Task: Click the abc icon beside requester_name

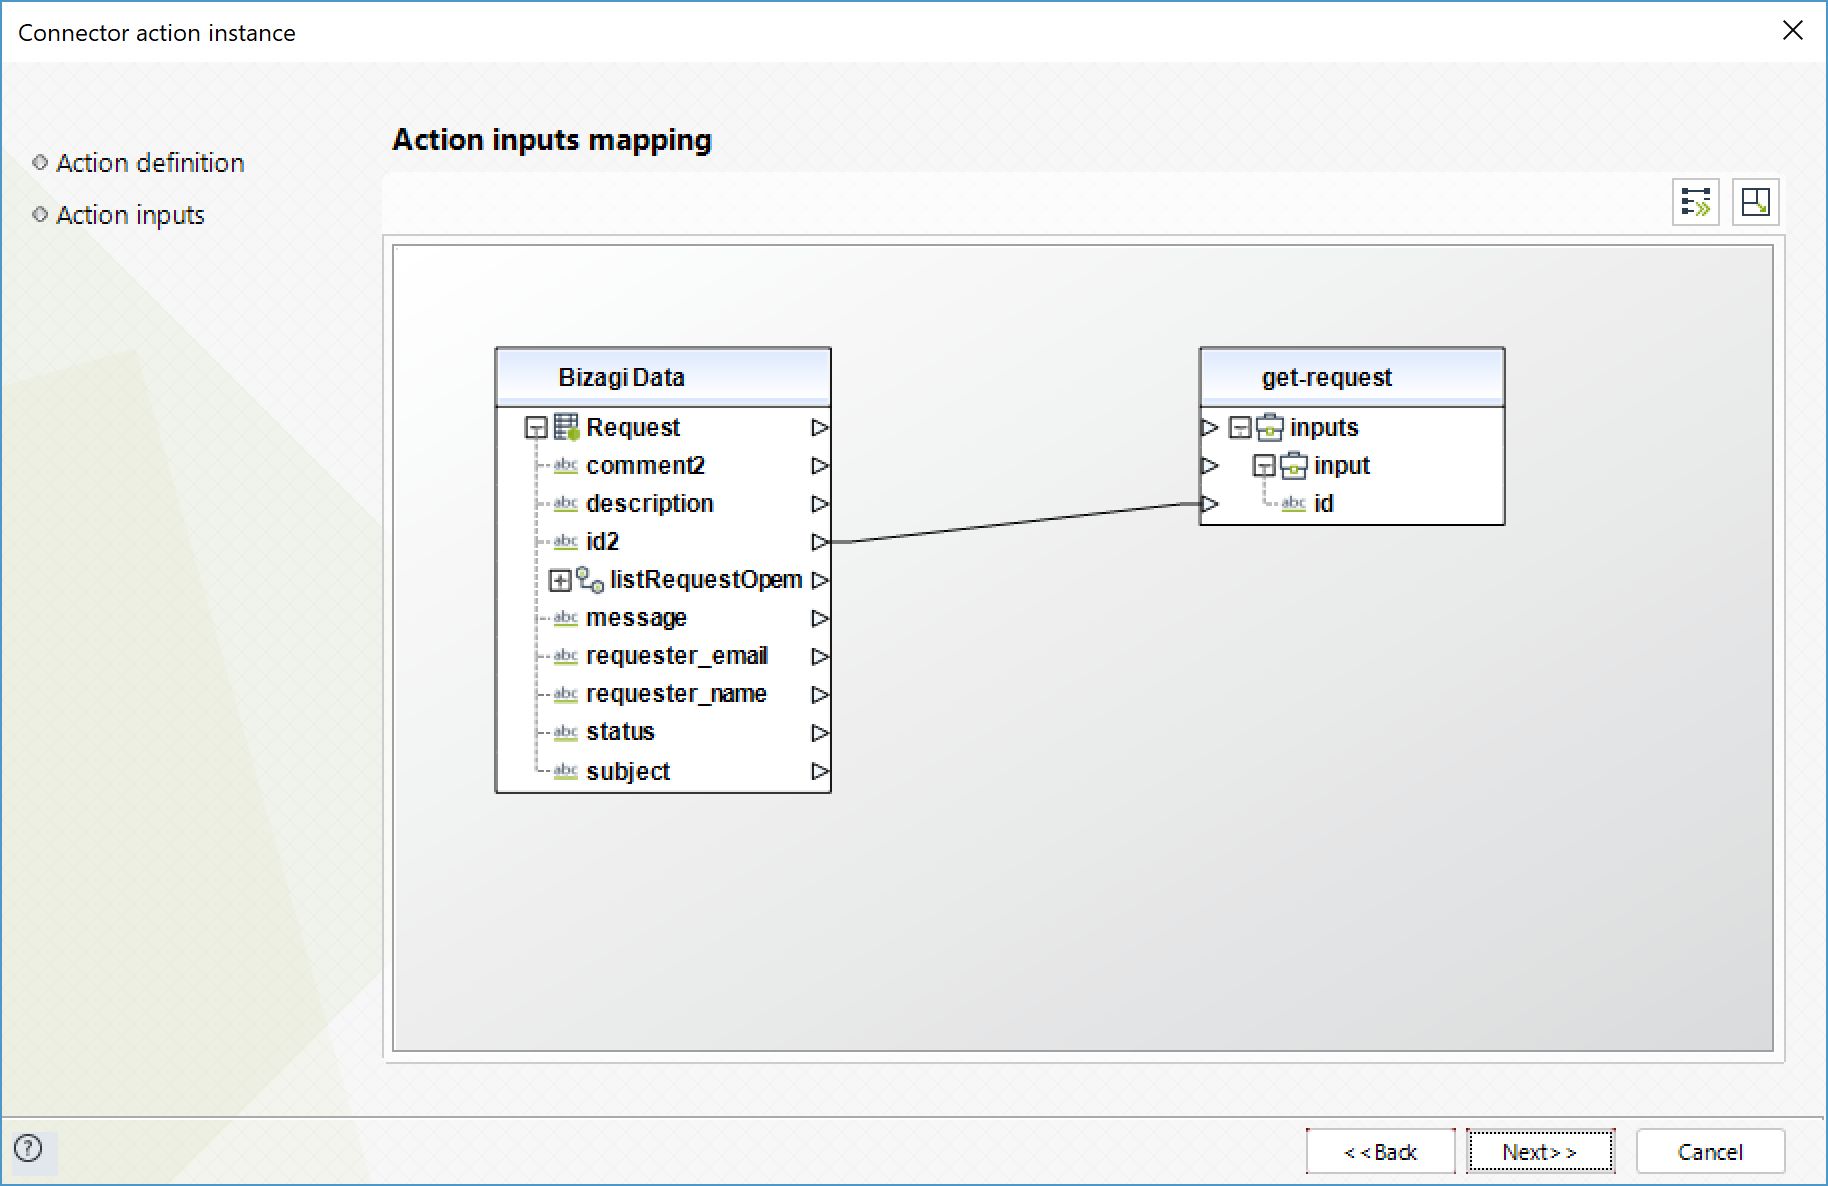Action: [x=566, y=694]
